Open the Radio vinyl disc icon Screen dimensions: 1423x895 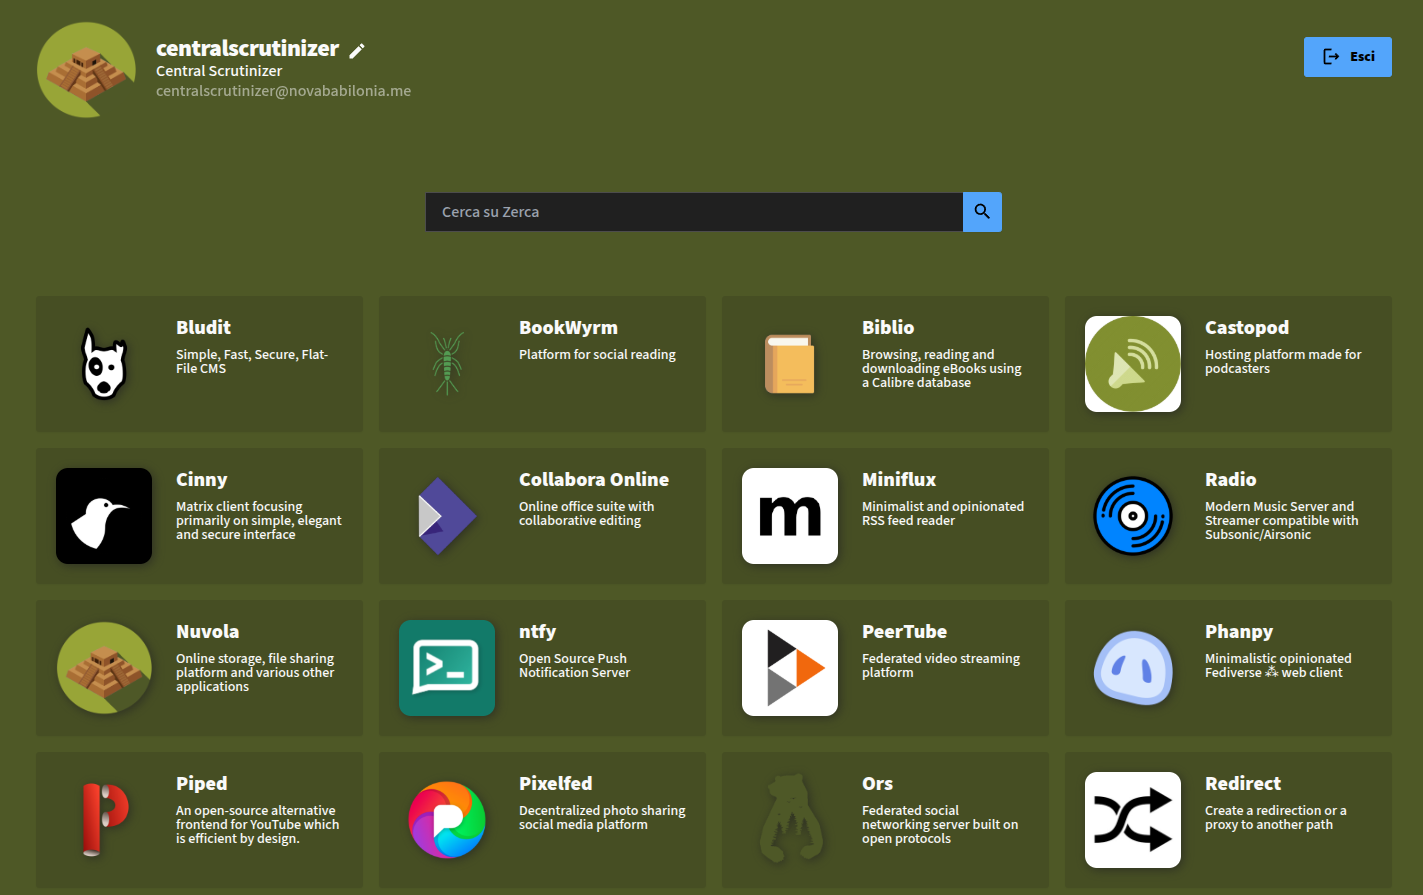1133,516
